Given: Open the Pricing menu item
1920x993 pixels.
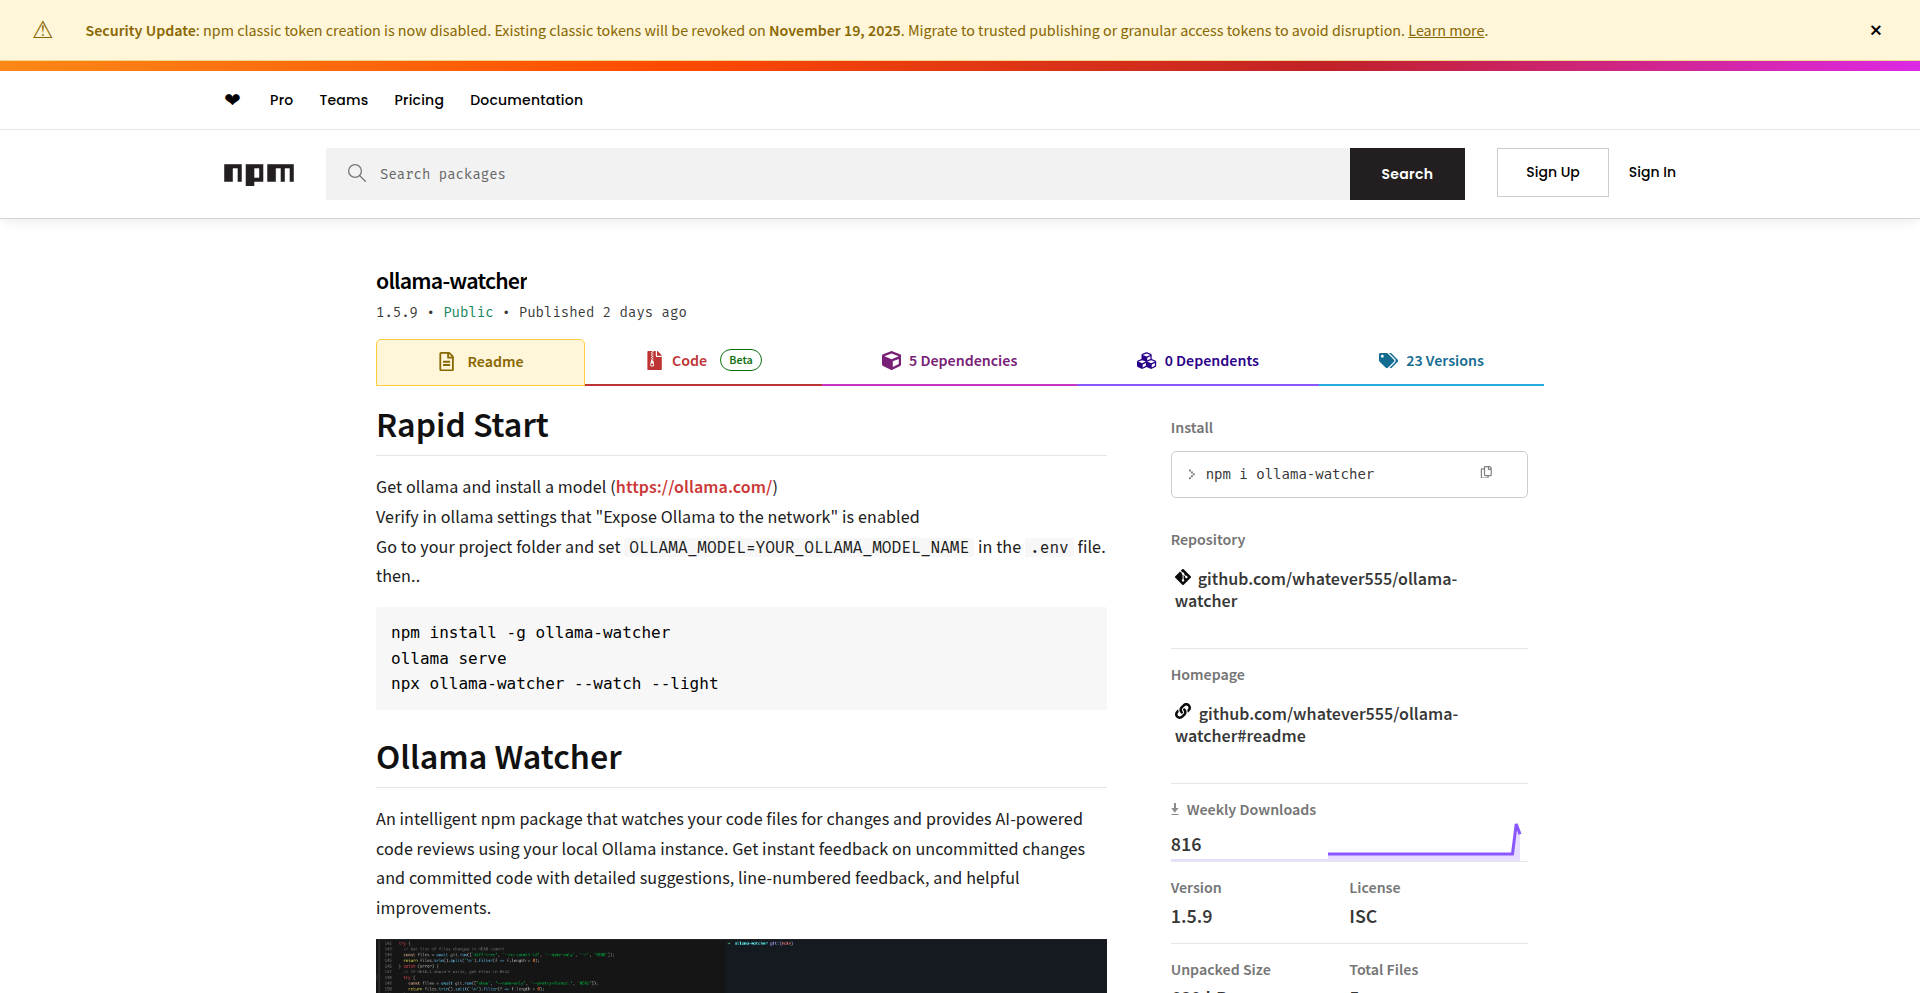Looking at the screenshot, I should (418, 100).
